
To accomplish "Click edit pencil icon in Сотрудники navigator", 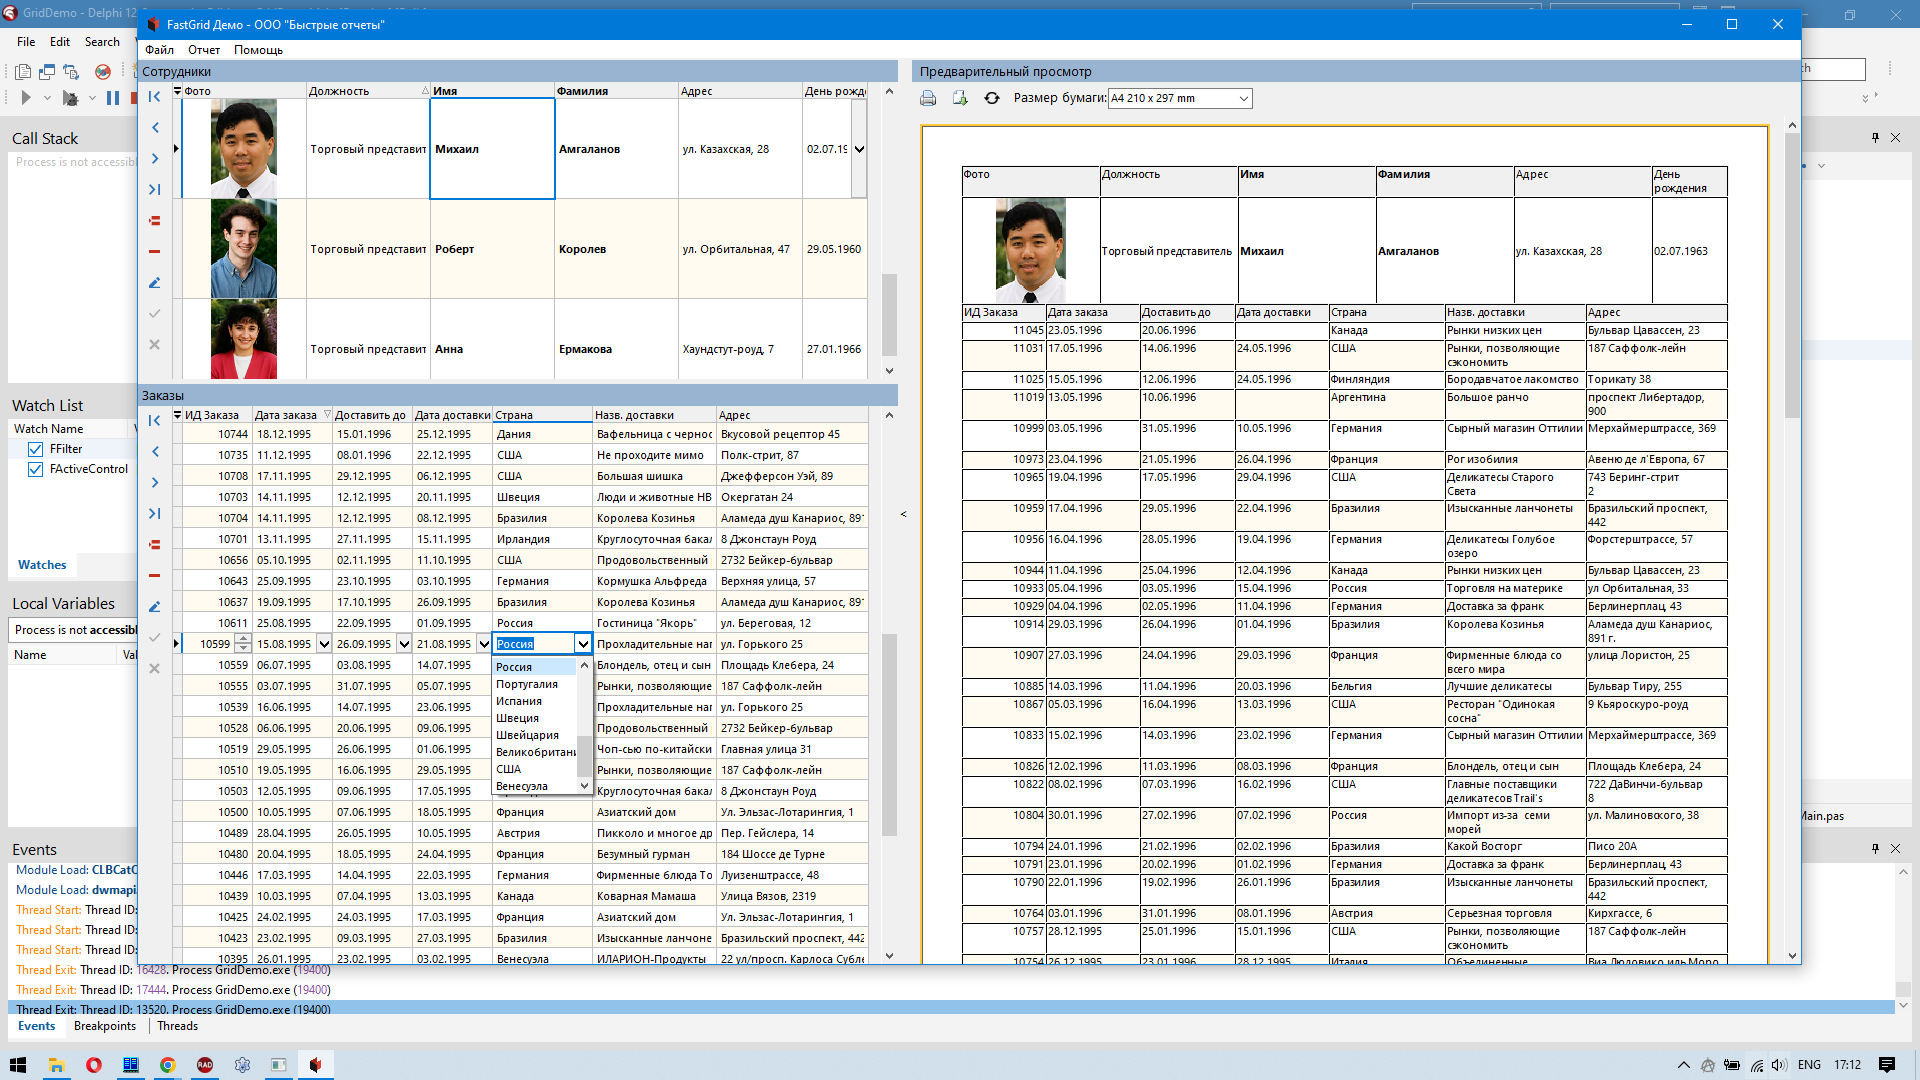I will (154, 283).
